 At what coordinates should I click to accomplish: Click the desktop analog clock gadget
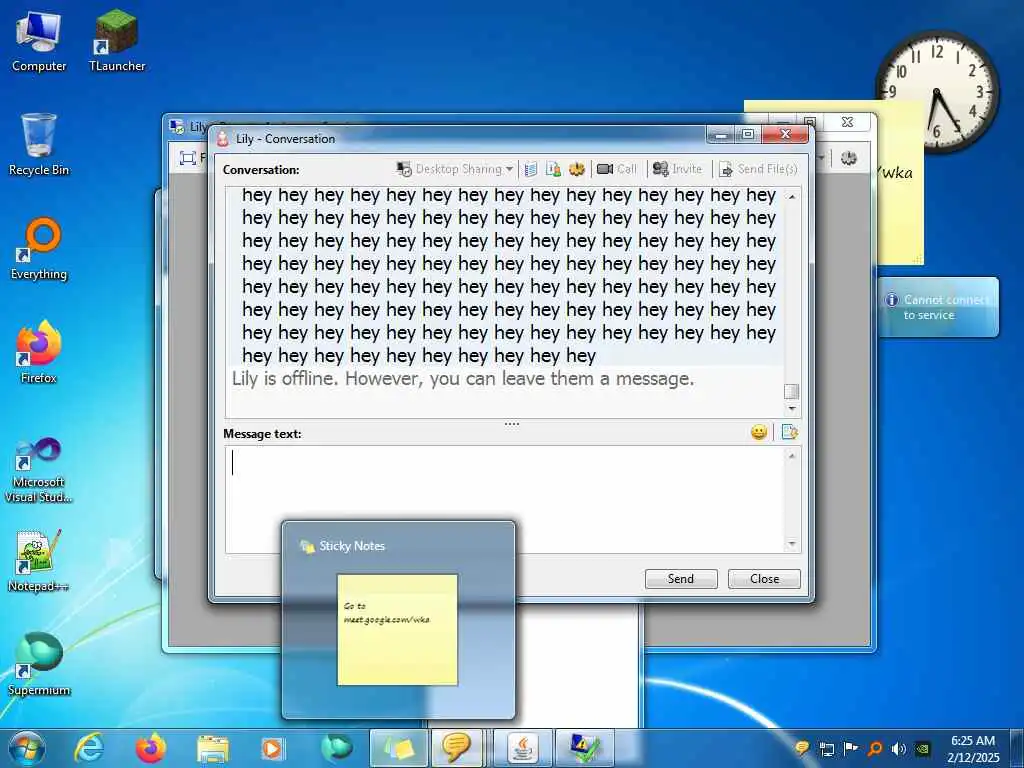[x=936, y=91]
